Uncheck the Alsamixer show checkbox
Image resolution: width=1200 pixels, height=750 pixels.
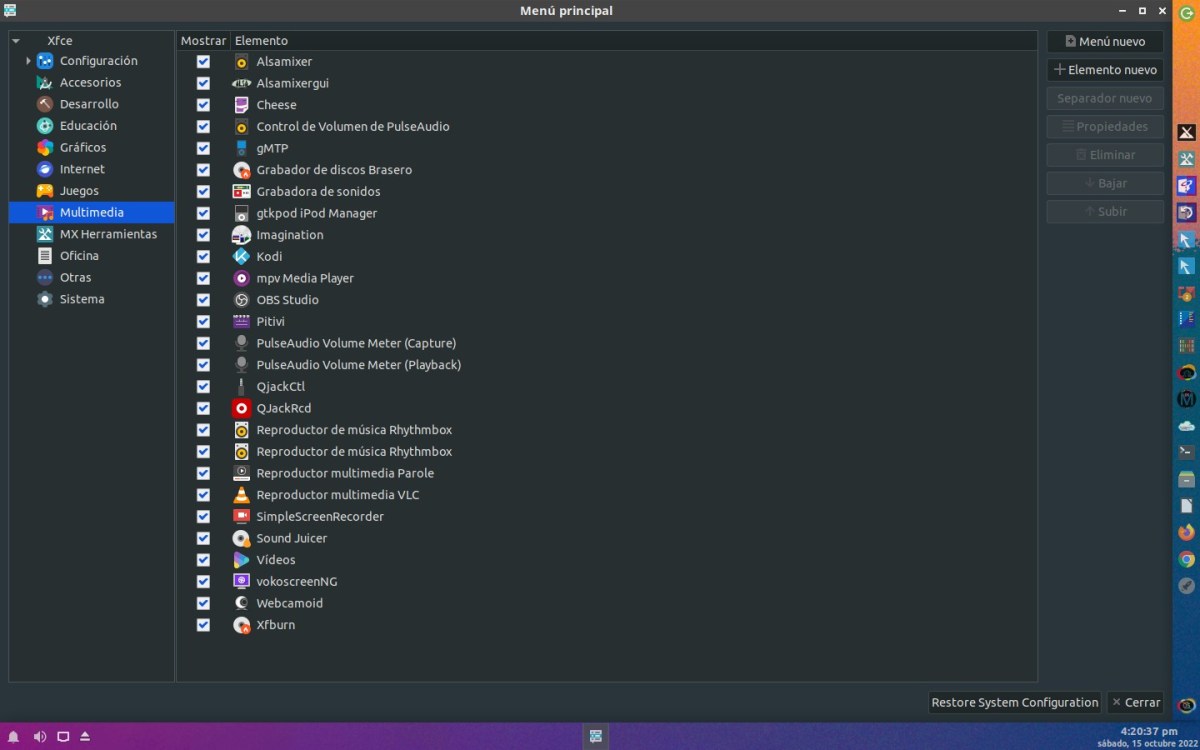coord(203,62)
